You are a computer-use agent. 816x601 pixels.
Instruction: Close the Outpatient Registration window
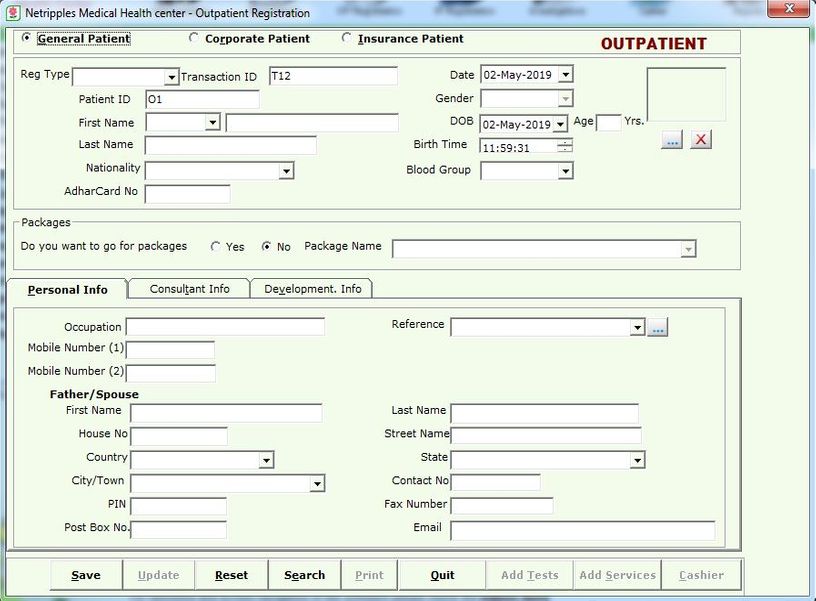point(789,8)
